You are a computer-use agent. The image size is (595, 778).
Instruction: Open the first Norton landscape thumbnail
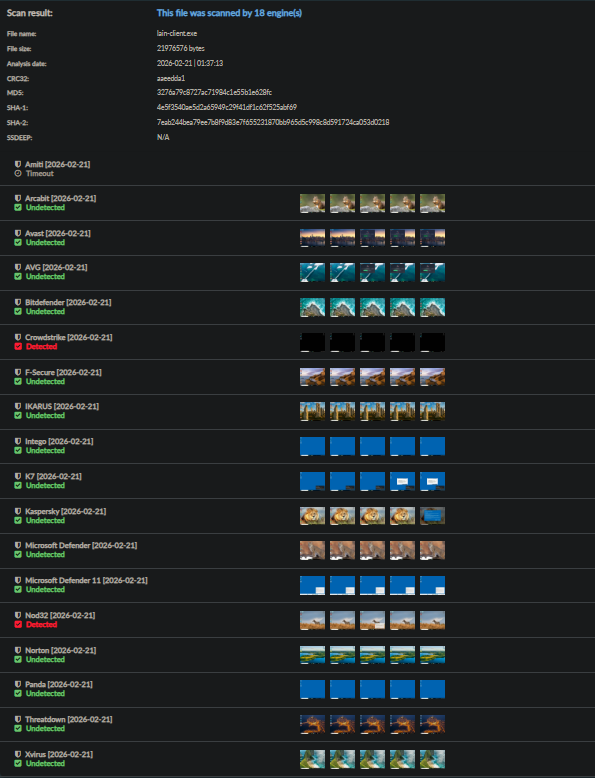tap(313, 655)
